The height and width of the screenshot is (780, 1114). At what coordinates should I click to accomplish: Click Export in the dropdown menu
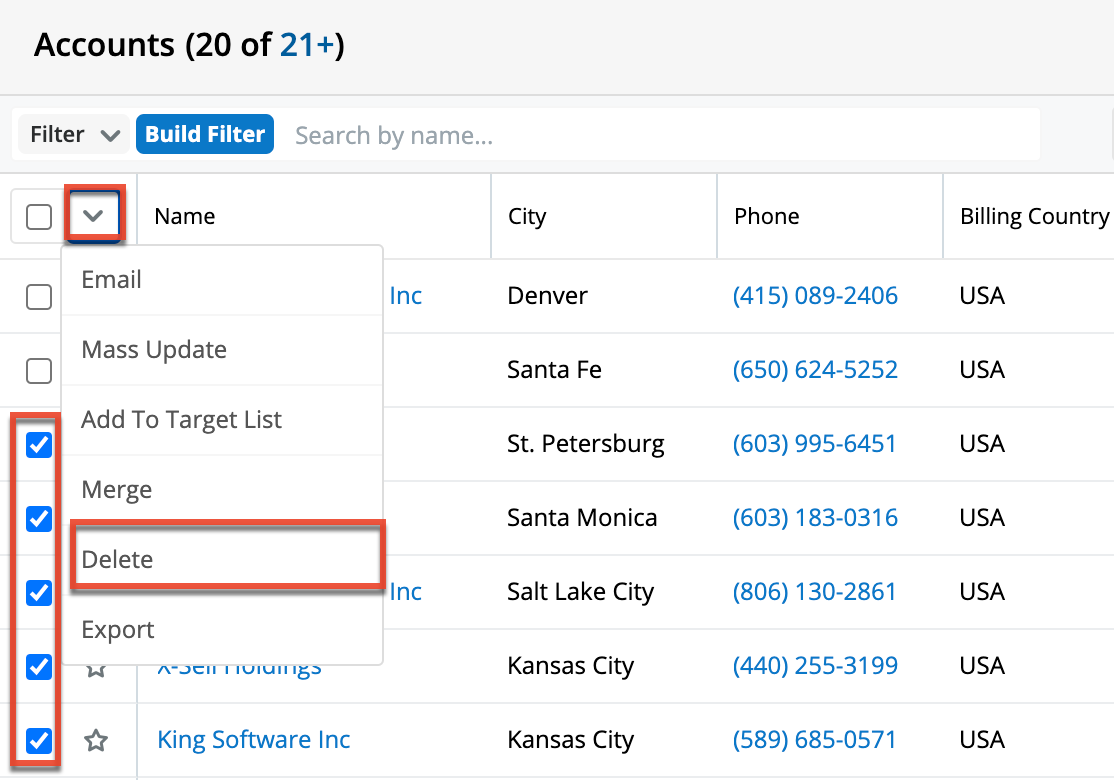(118, 630)
